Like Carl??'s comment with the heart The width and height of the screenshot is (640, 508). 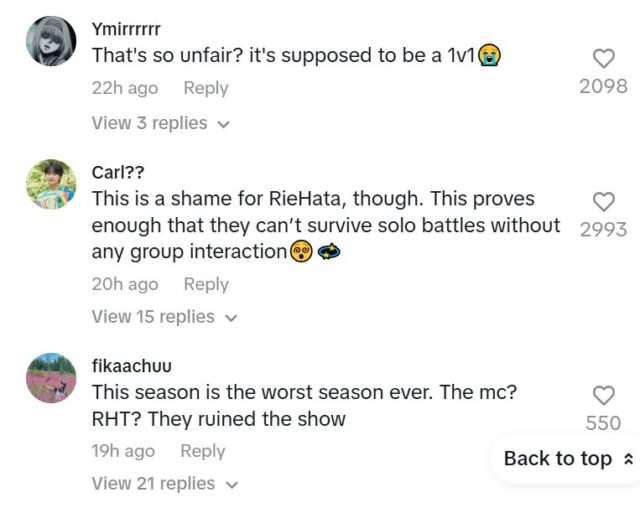603,202
